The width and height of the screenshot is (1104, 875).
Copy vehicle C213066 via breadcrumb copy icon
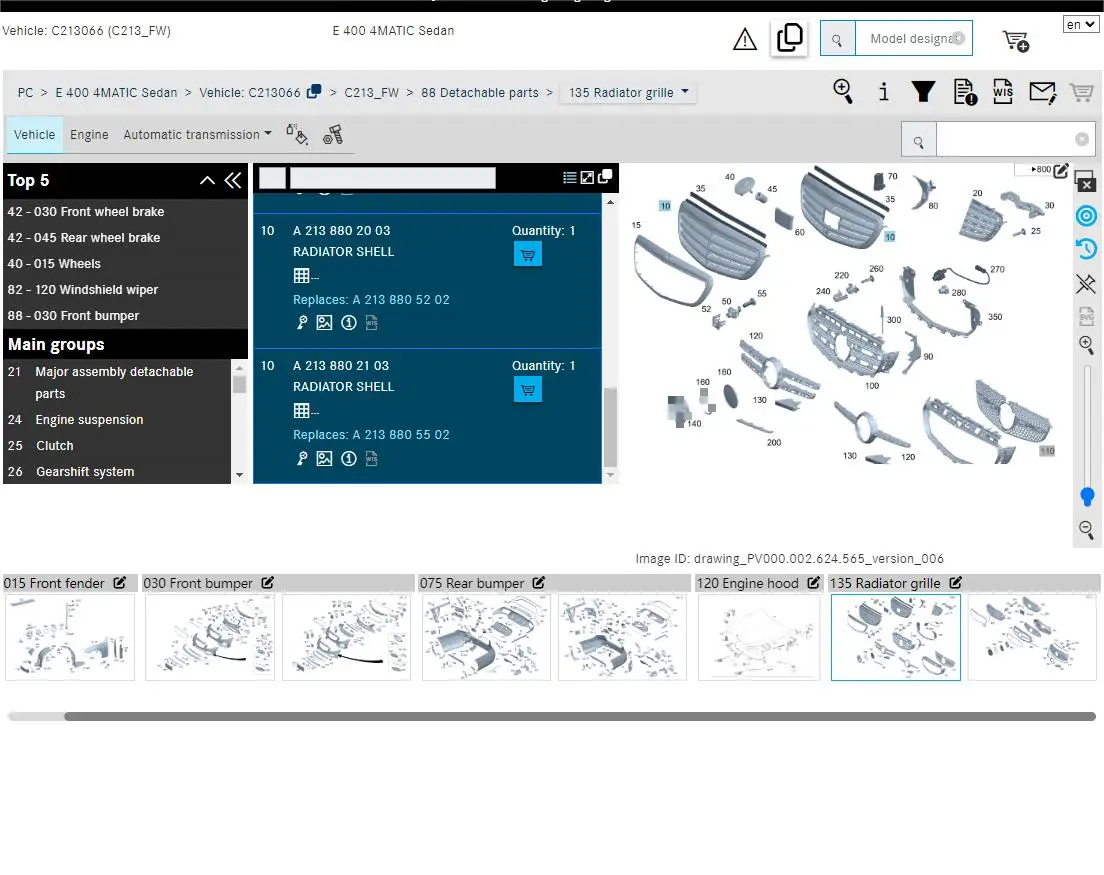tap(314, 92)
